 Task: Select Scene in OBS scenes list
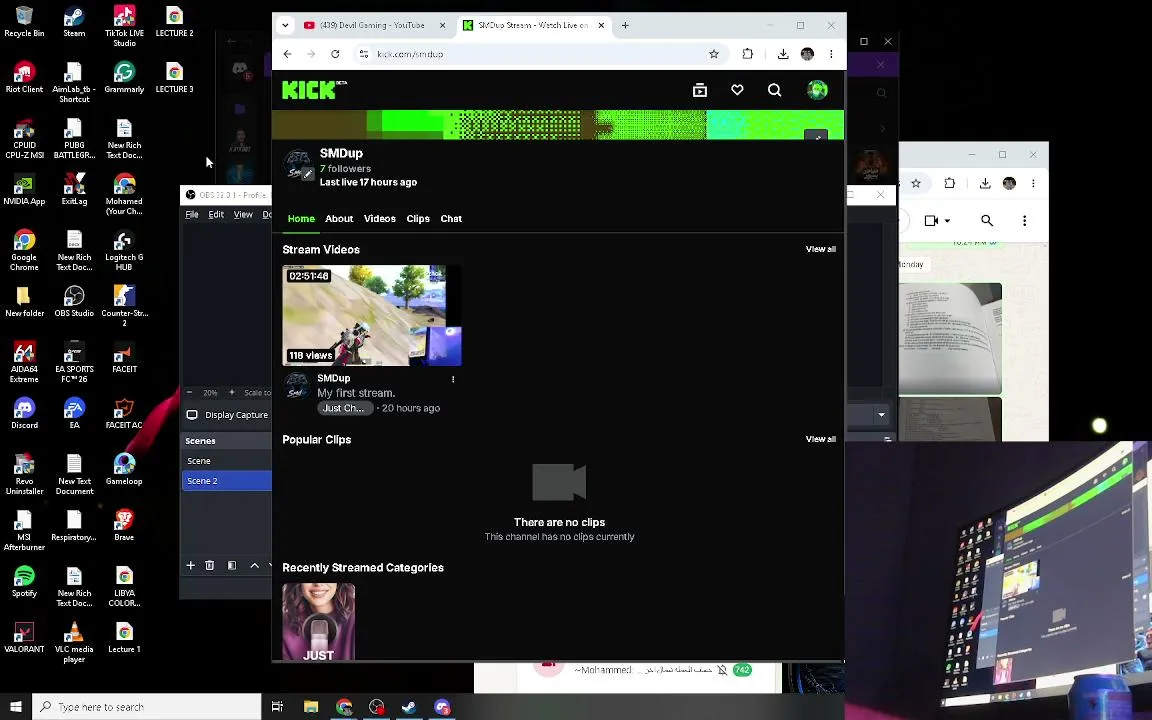pos(227,461)
